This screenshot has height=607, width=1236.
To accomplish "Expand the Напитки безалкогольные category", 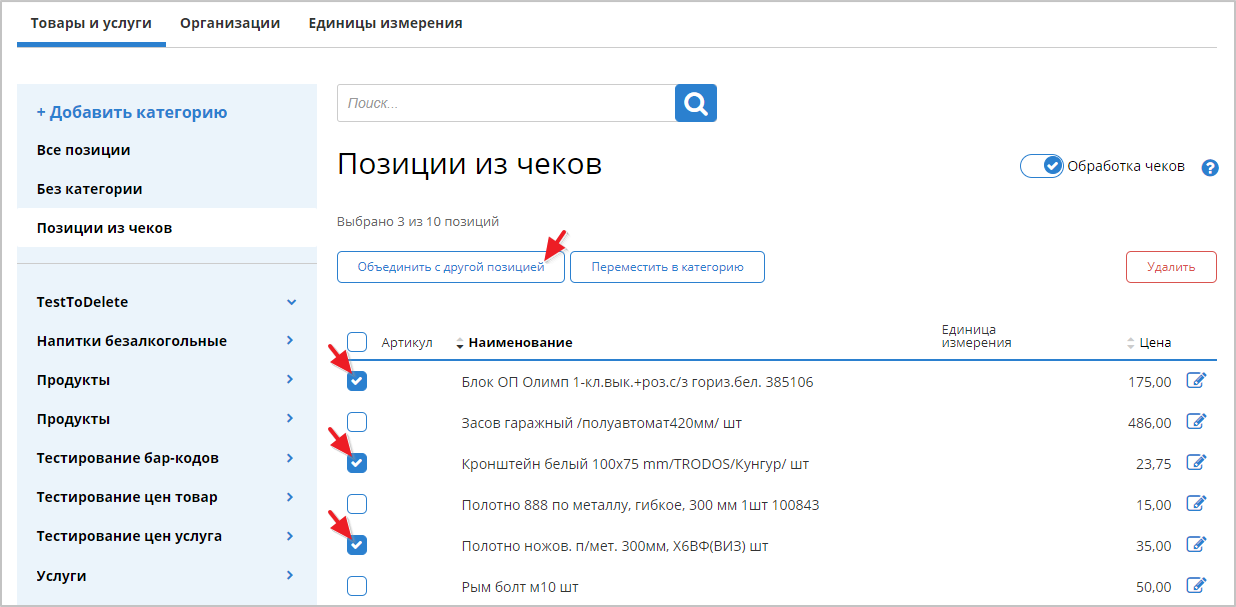I will click(x=290, y=341).
